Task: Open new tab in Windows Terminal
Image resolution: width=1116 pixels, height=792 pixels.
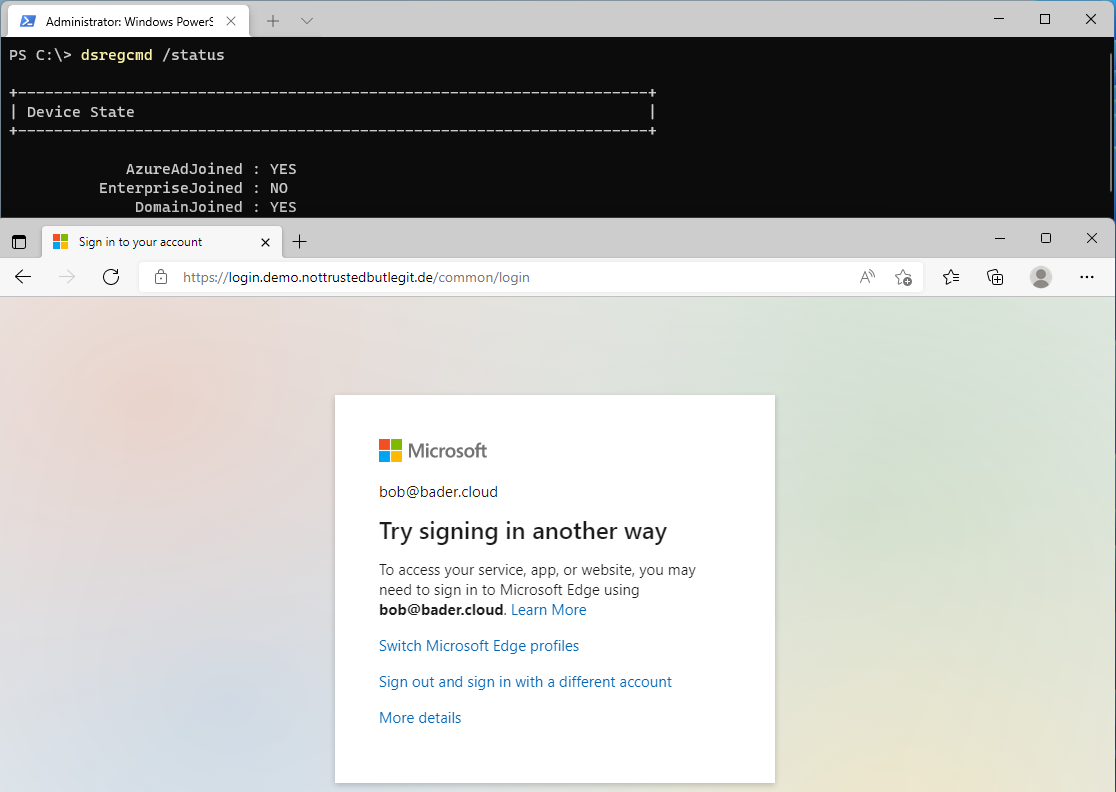Action: coord(273,21)
